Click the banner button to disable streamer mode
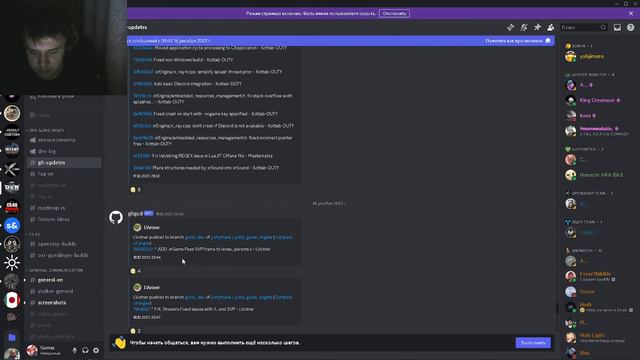Screen dimensions: 640x360 (394, 13)
